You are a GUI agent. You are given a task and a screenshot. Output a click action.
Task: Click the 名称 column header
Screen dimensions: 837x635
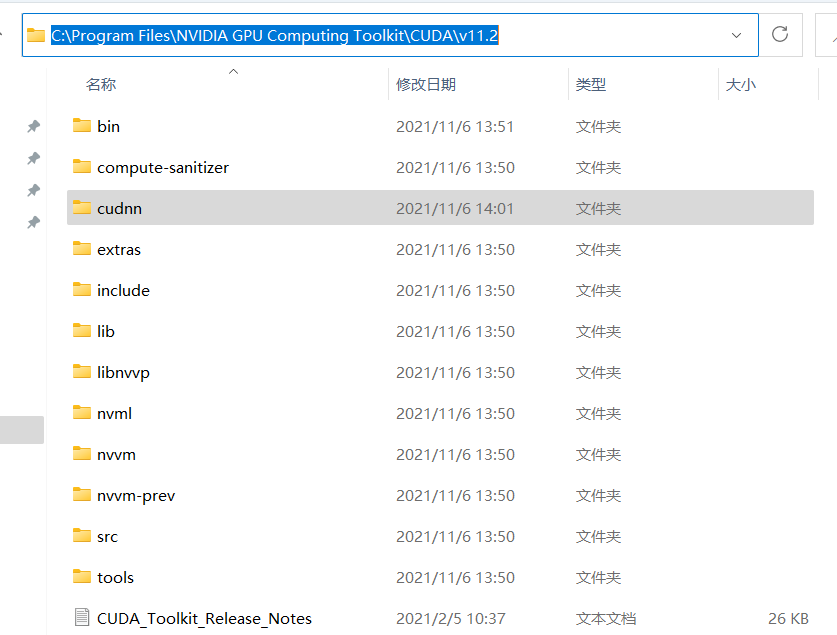[x=101, y=84]
